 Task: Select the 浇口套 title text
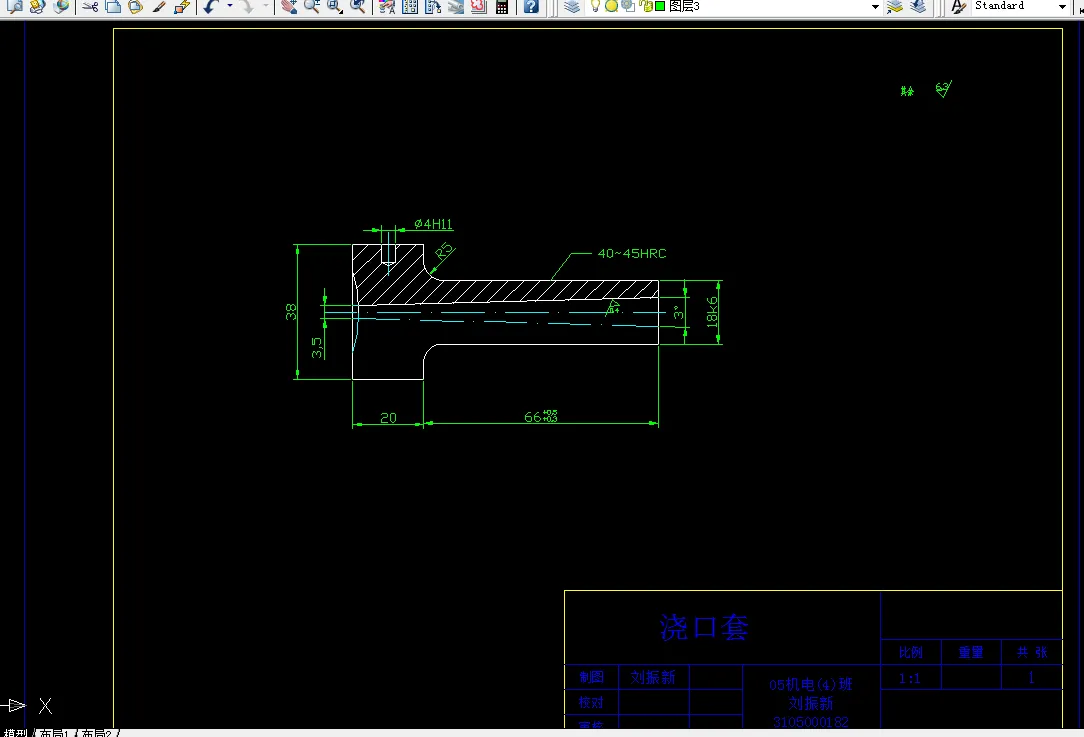coord(704,627)
